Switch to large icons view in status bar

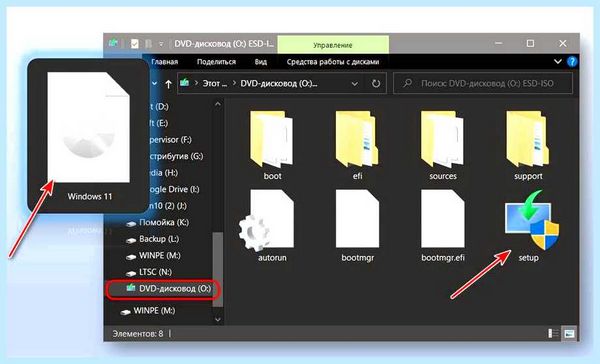[569, 333]
